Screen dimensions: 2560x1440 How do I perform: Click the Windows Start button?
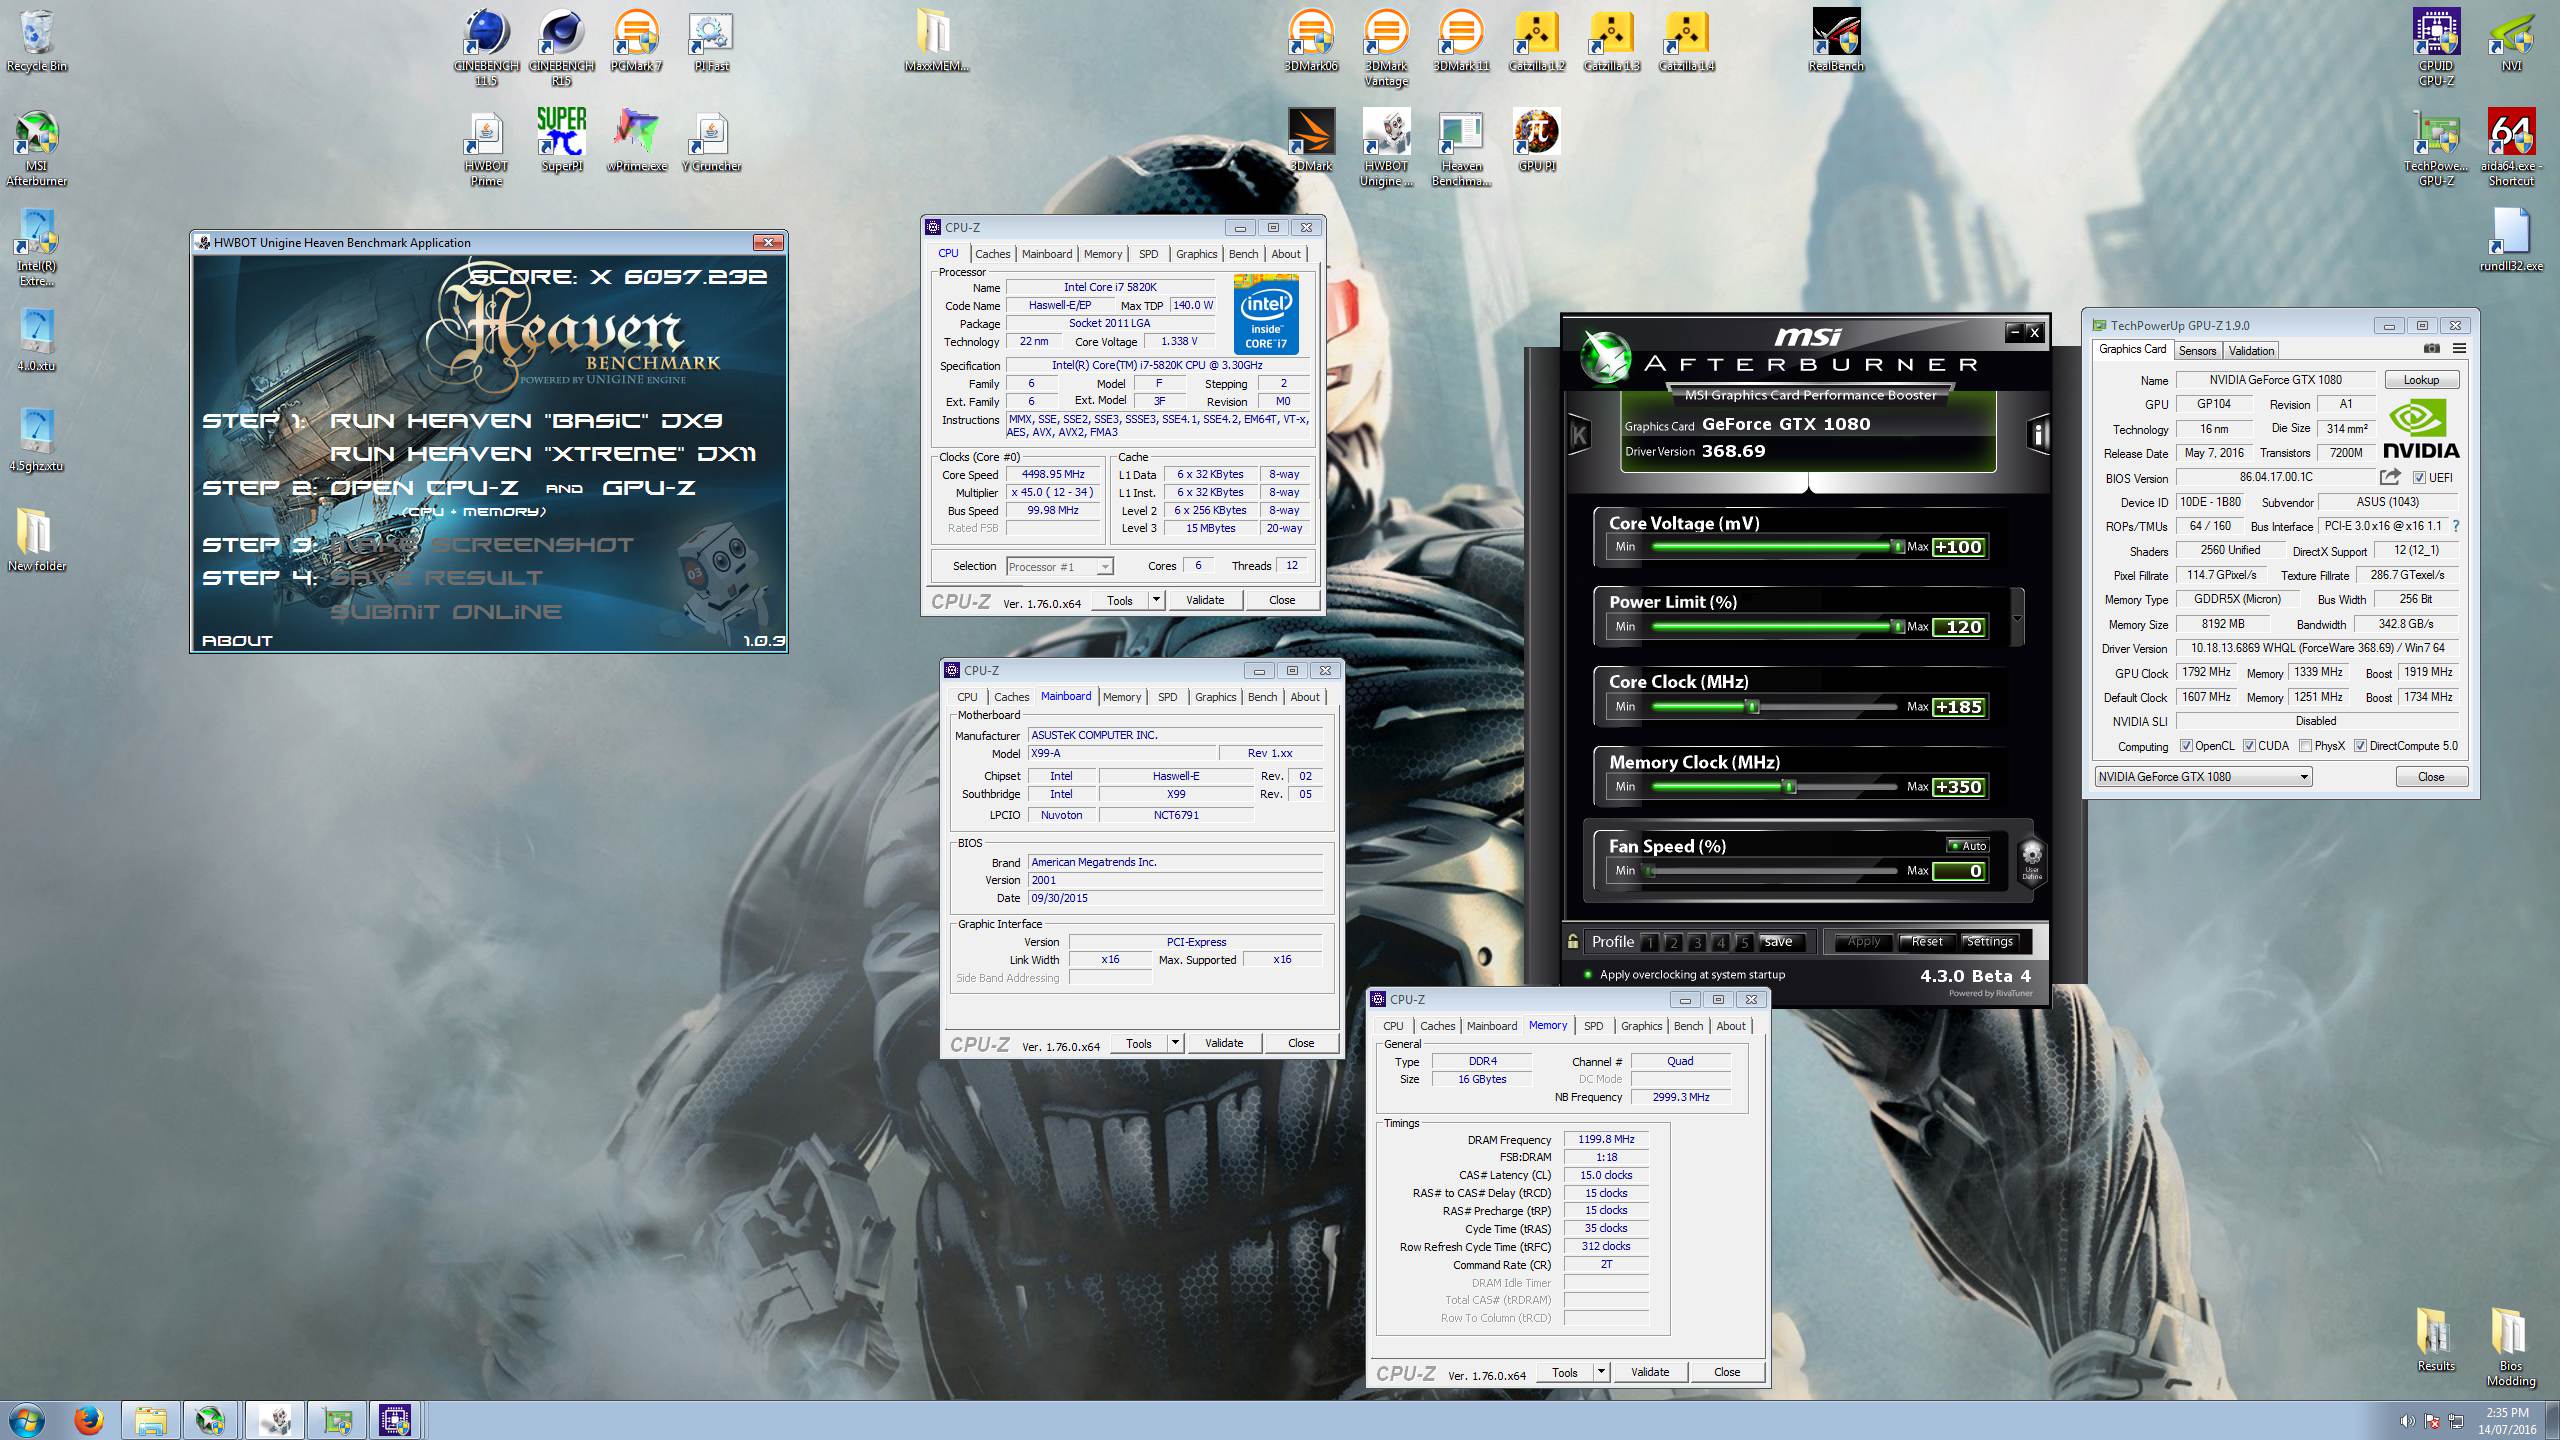pyautogui.click(x=26, y=1420)
